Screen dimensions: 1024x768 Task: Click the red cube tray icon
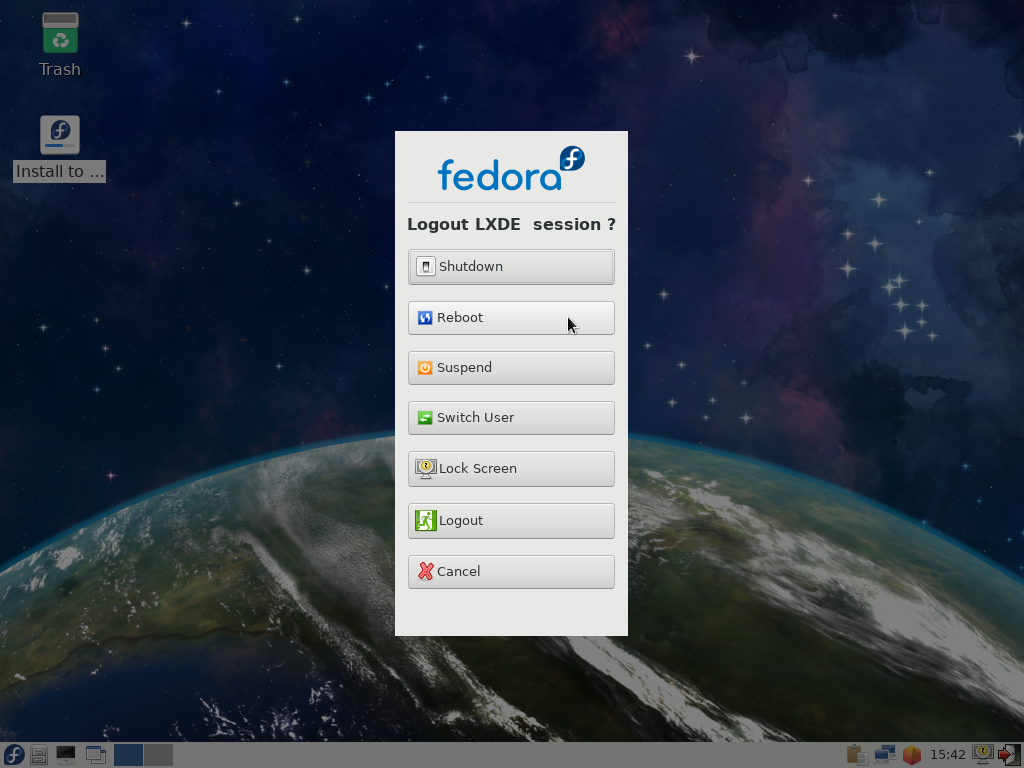coord(912,755)
